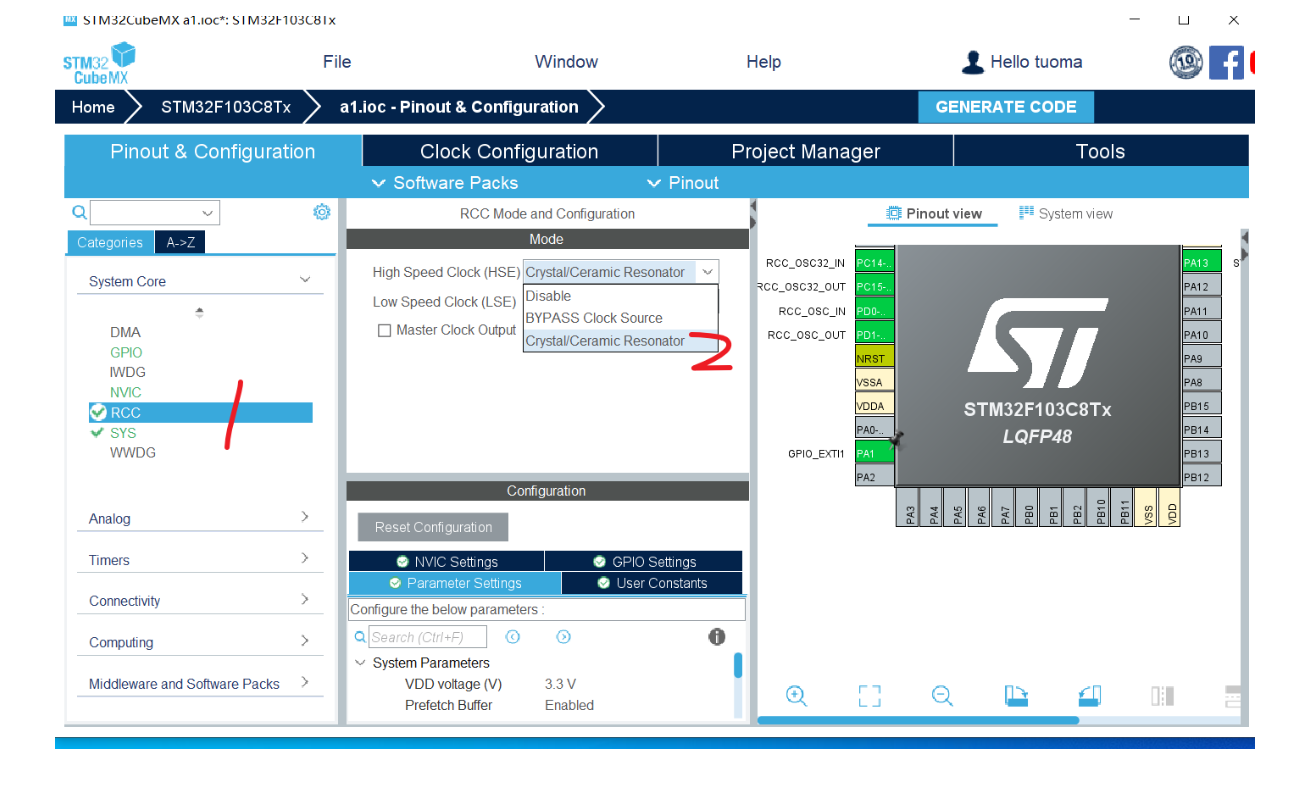The width and height of the screenshot is (1301, 796).
Task: Expand the Timers category
Action: 305,558
